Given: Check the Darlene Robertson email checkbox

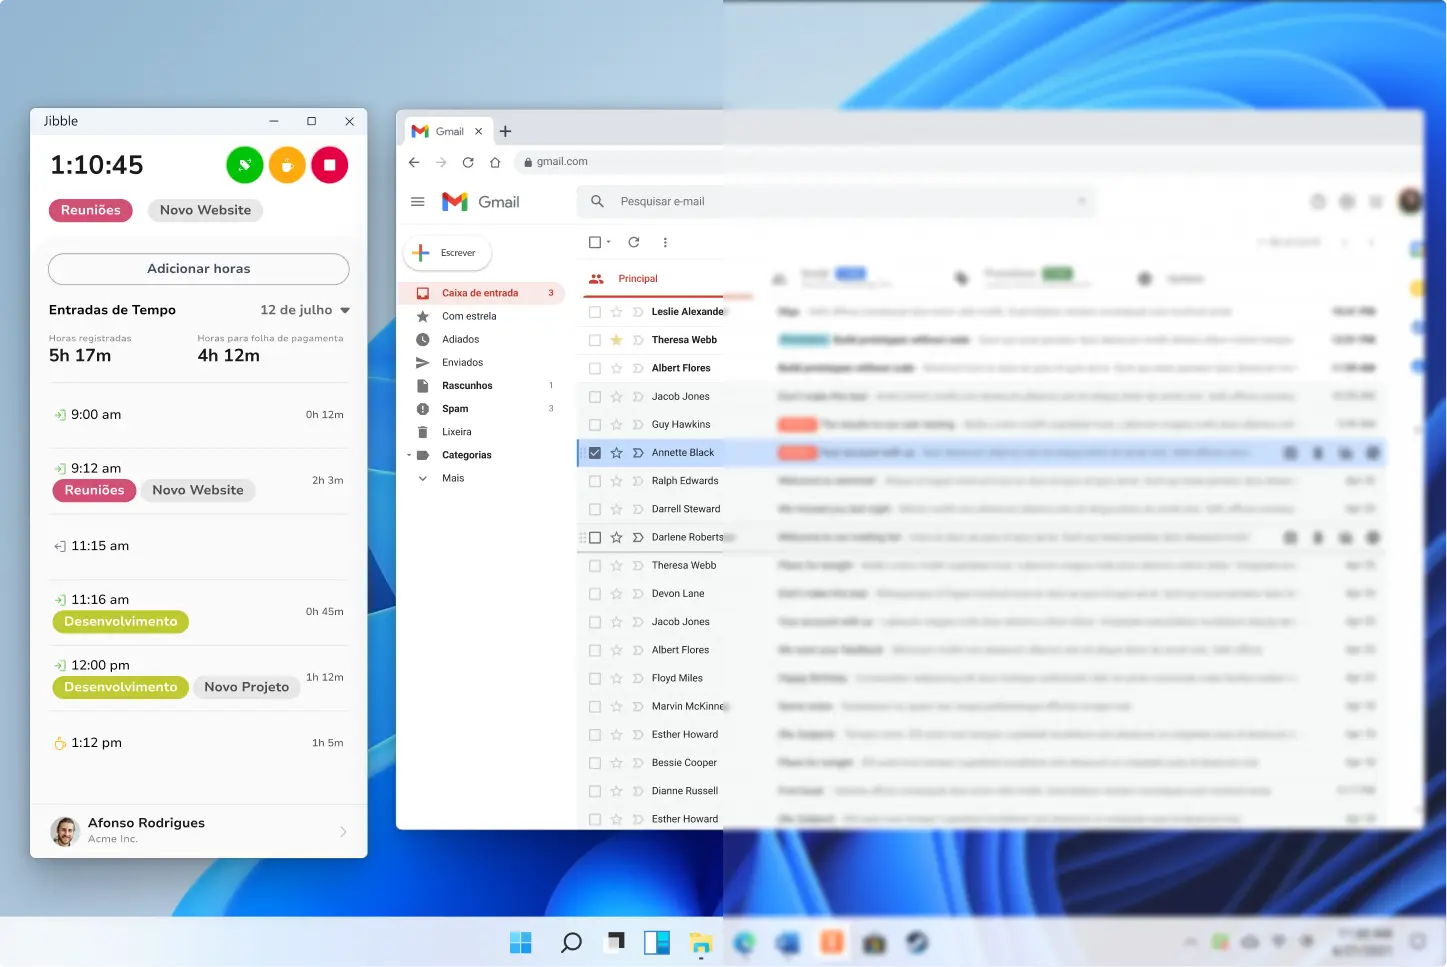Looking at the screenshot, I should coord(595,538).
